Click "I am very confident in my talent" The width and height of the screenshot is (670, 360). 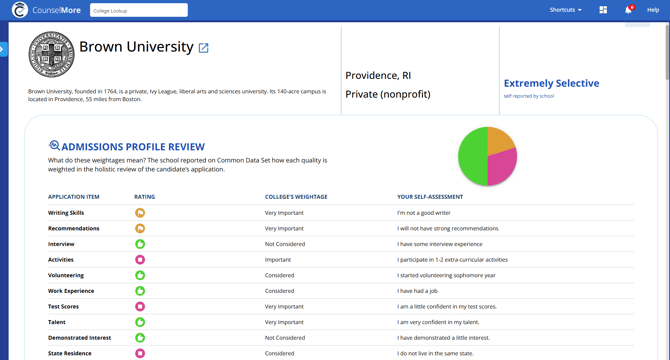click(x=438, y=322)
